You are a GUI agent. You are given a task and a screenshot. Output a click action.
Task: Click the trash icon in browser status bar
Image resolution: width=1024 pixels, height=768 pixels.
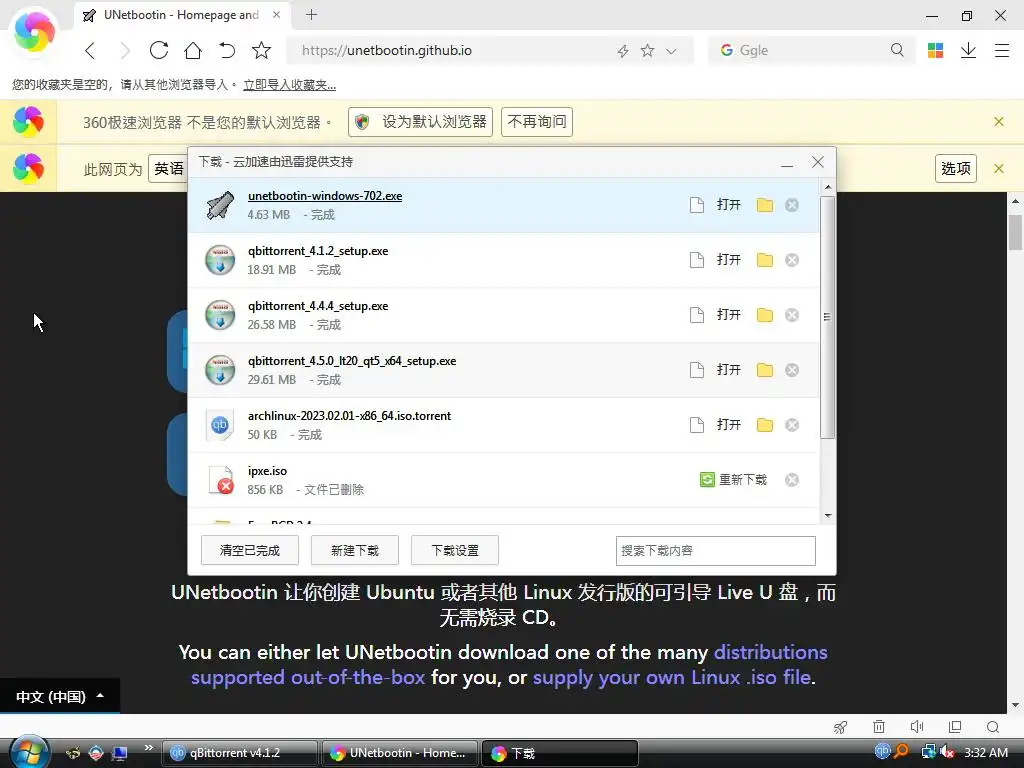tap(879, 727)
